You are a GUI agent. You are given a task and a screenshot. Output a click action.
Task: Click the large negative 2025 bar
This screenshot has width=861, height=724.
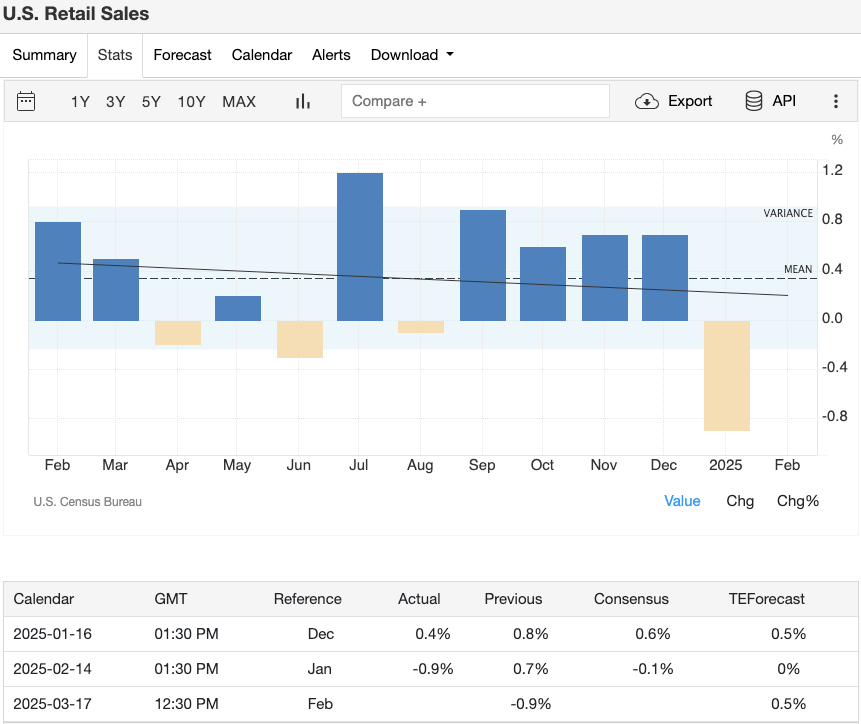click(x=726, y=375)
